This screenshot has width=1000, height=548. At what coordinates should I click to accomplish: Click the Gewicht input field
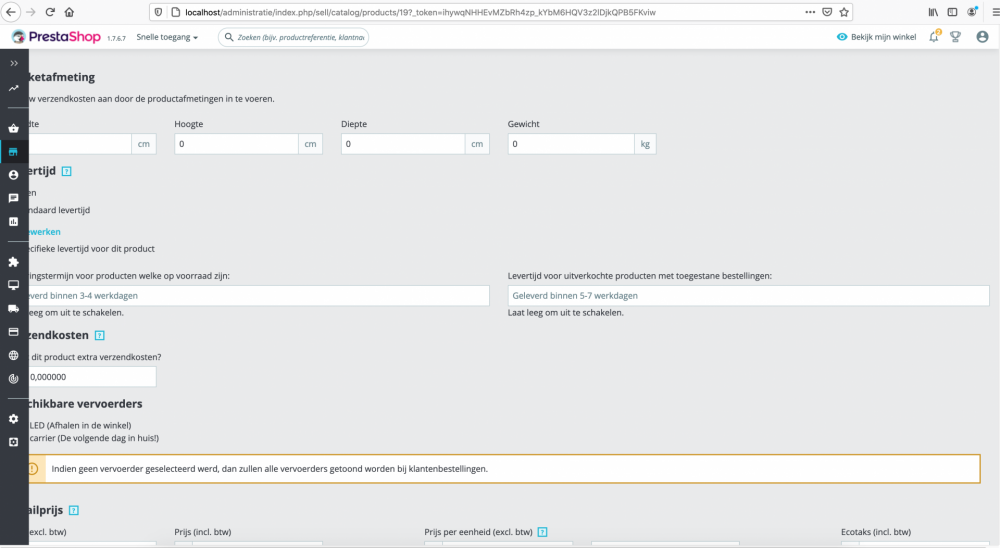tap(571, 144)
